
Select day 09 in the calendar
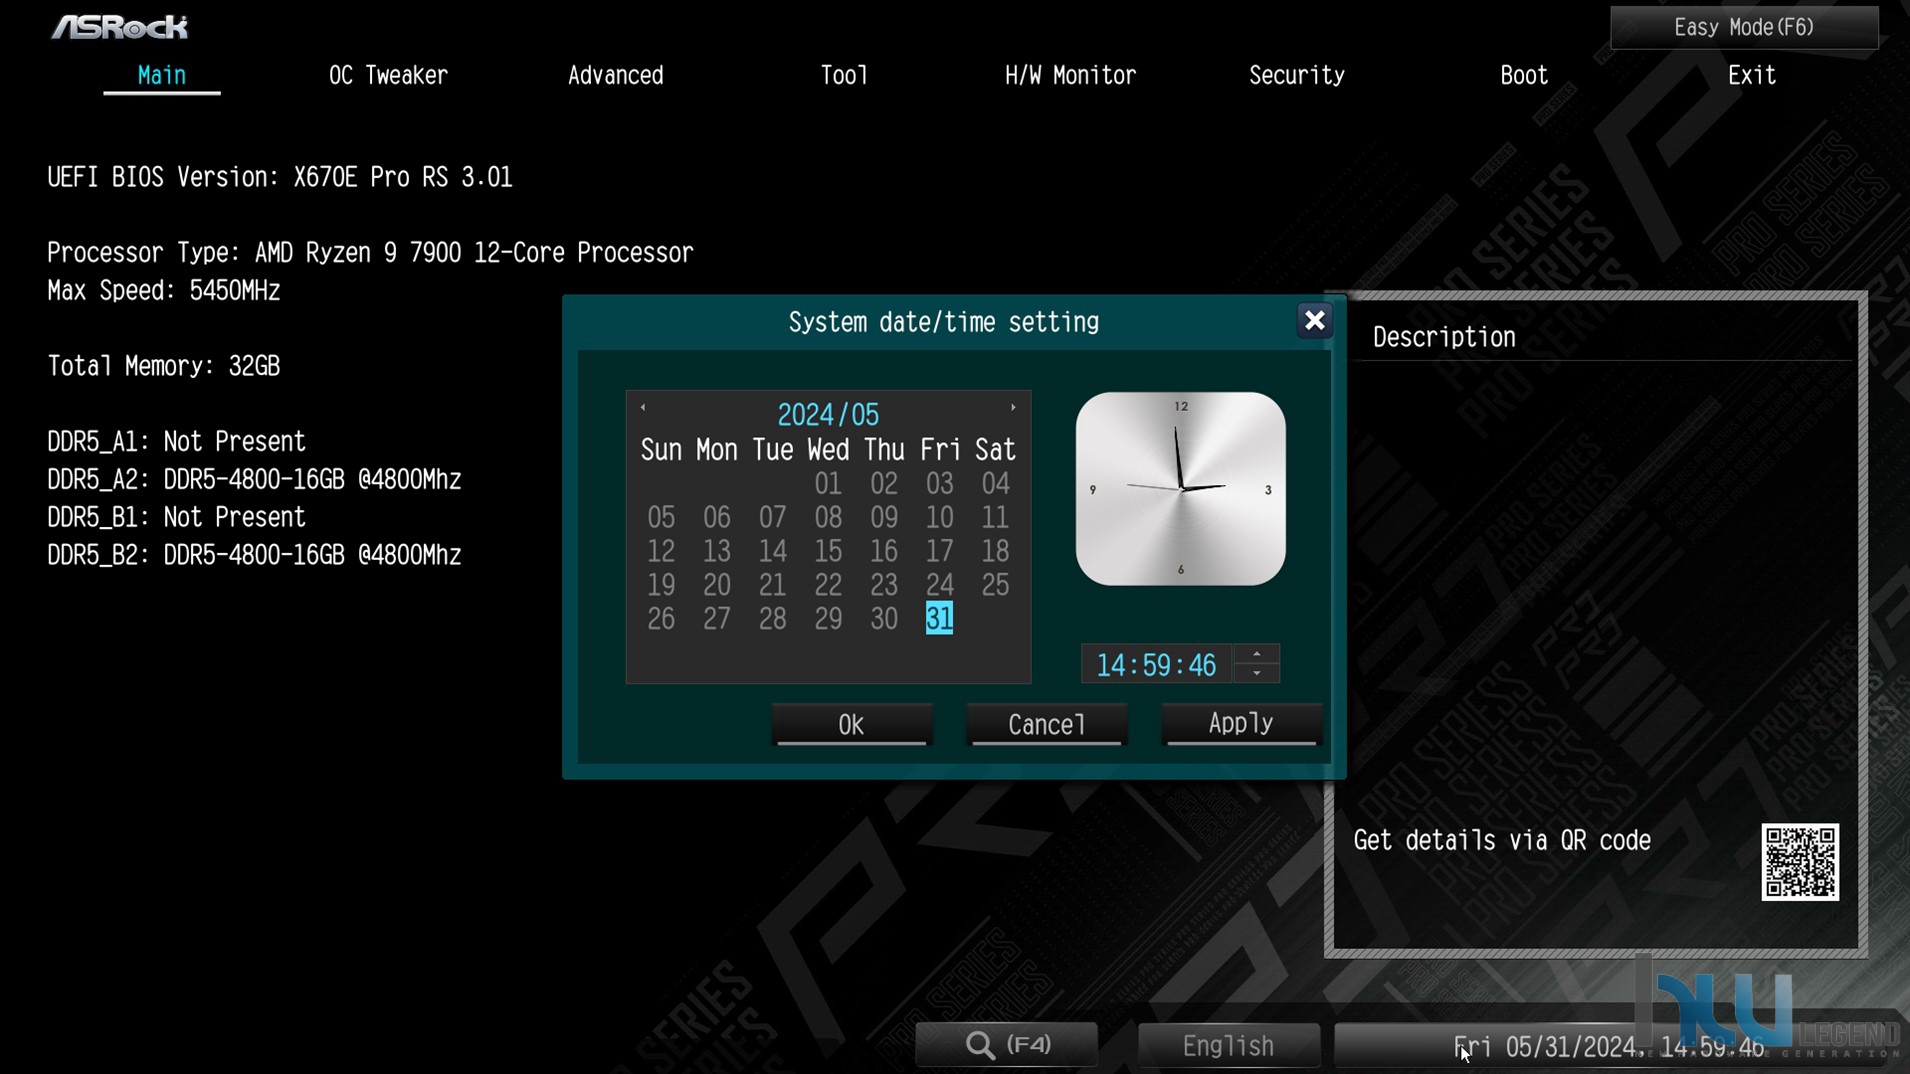pos(884,518)
